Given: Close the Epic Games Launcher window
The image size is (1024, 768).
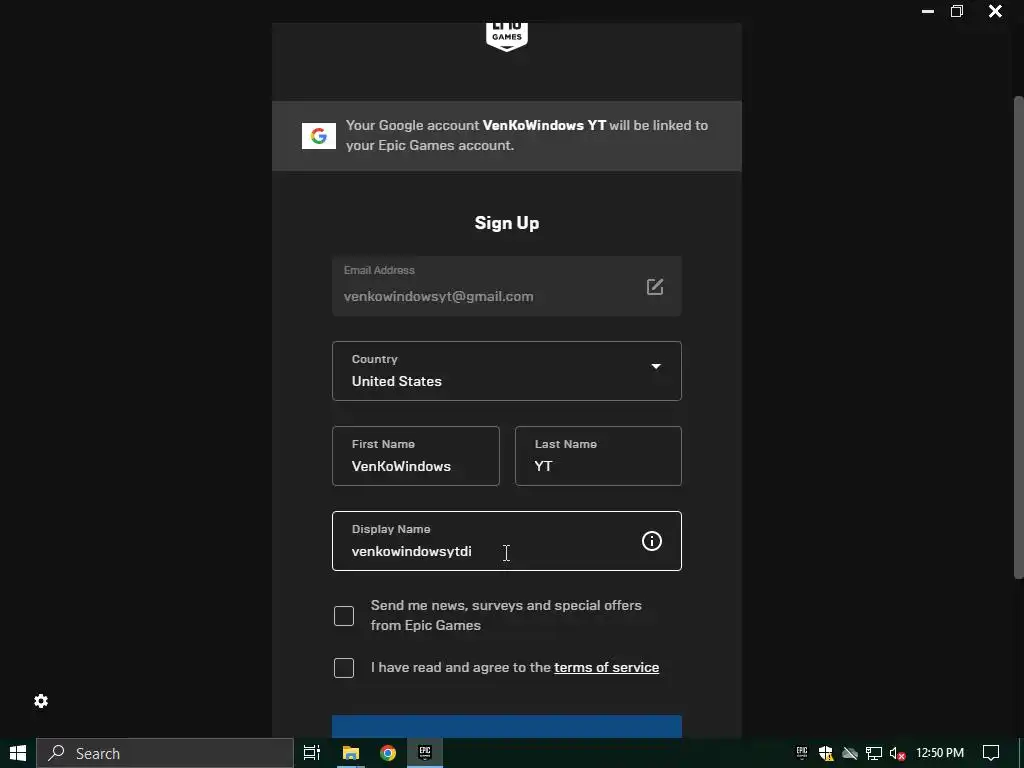Looking at the screenshot, I should tap(995, 11).
